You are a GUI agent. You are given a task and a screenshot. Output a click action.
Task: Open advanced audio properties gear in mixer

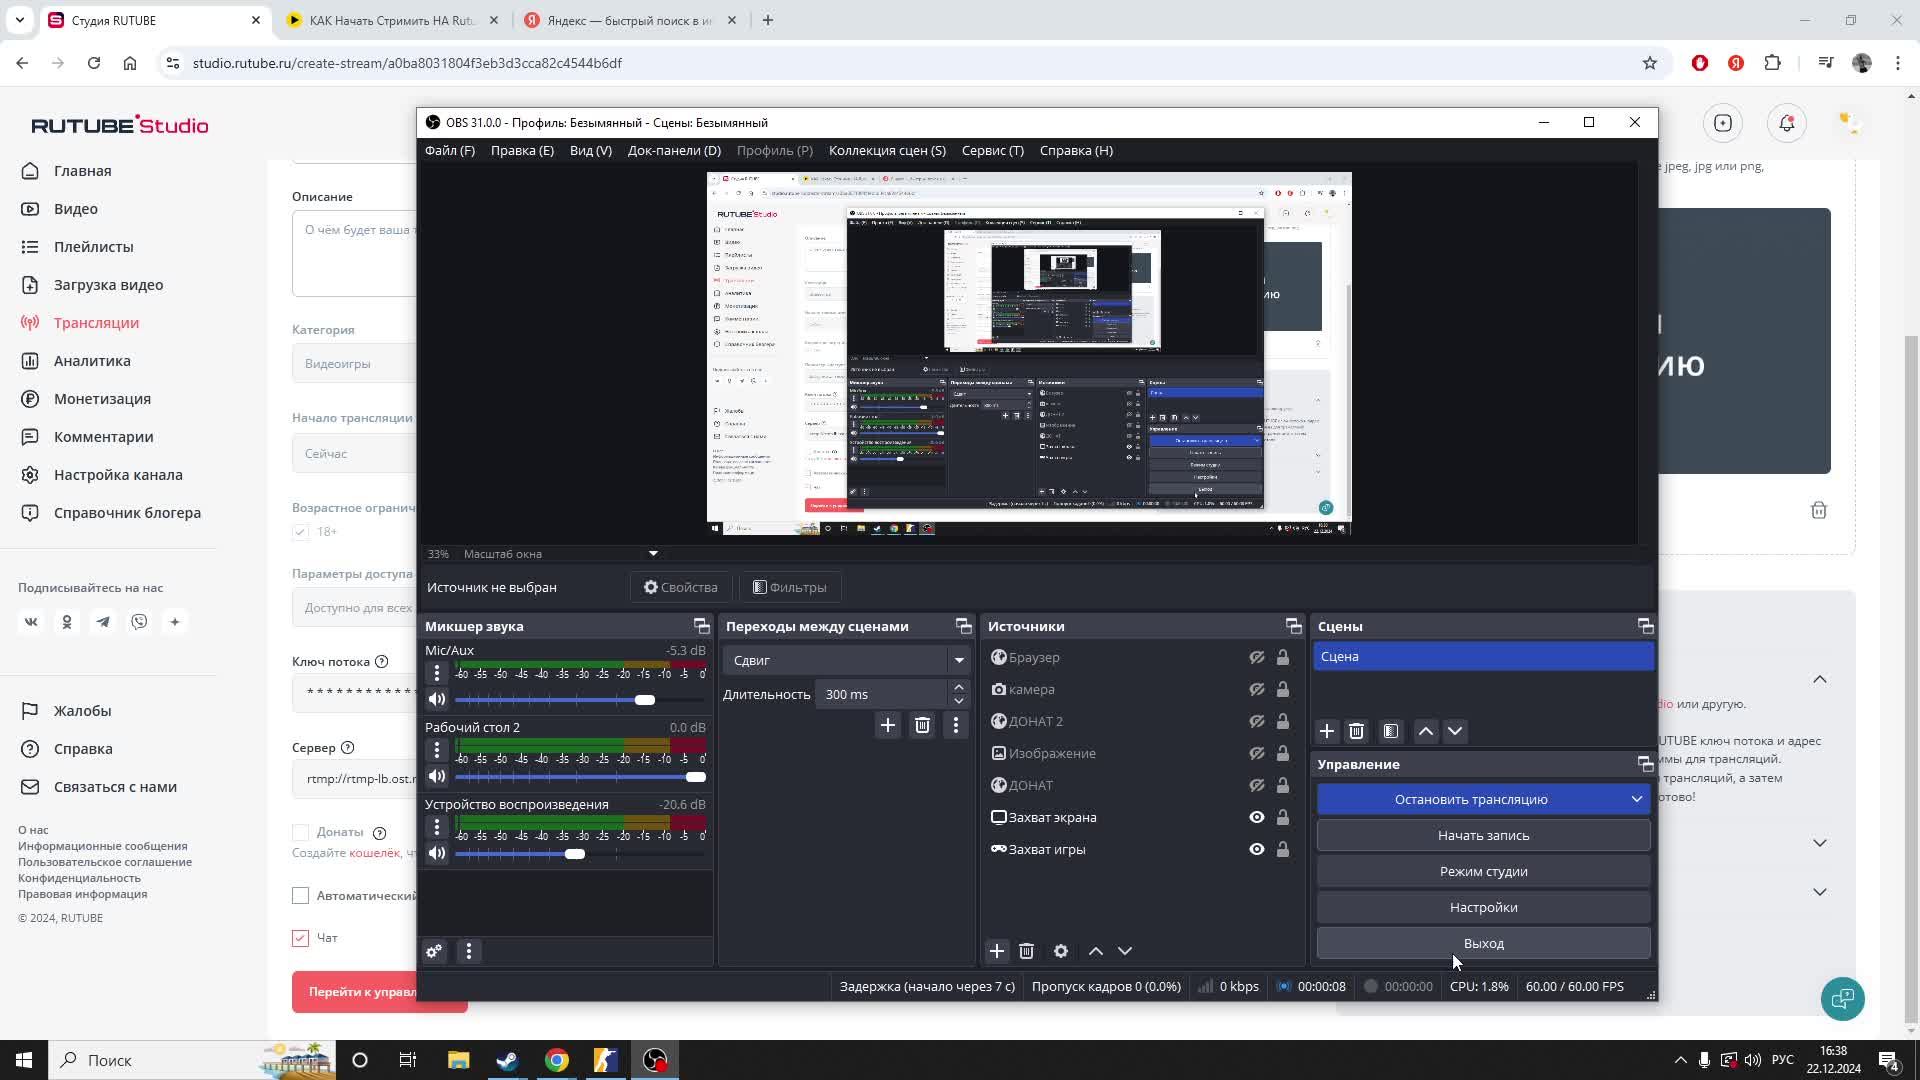tap(434, 952)
